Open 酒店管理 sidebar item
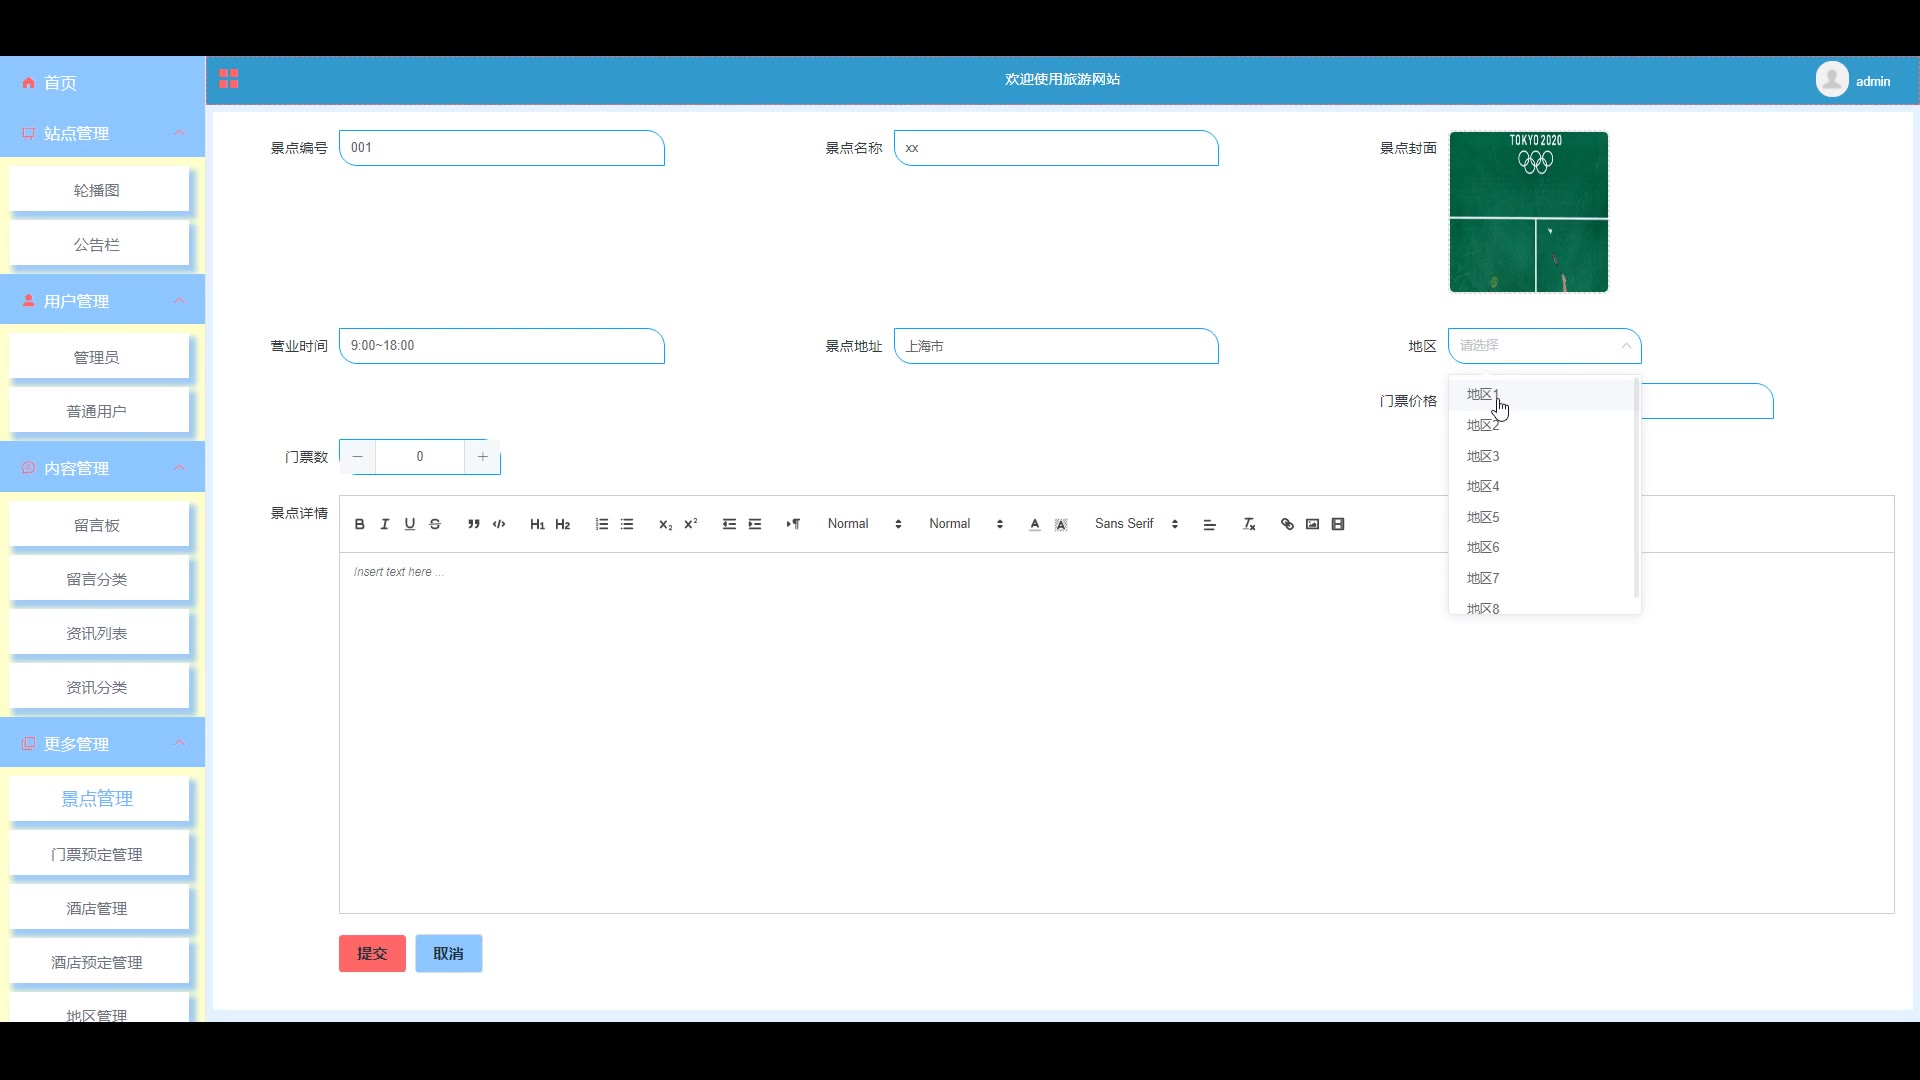Viewport: 1920px width, 1080px height. tap(98, 908)
